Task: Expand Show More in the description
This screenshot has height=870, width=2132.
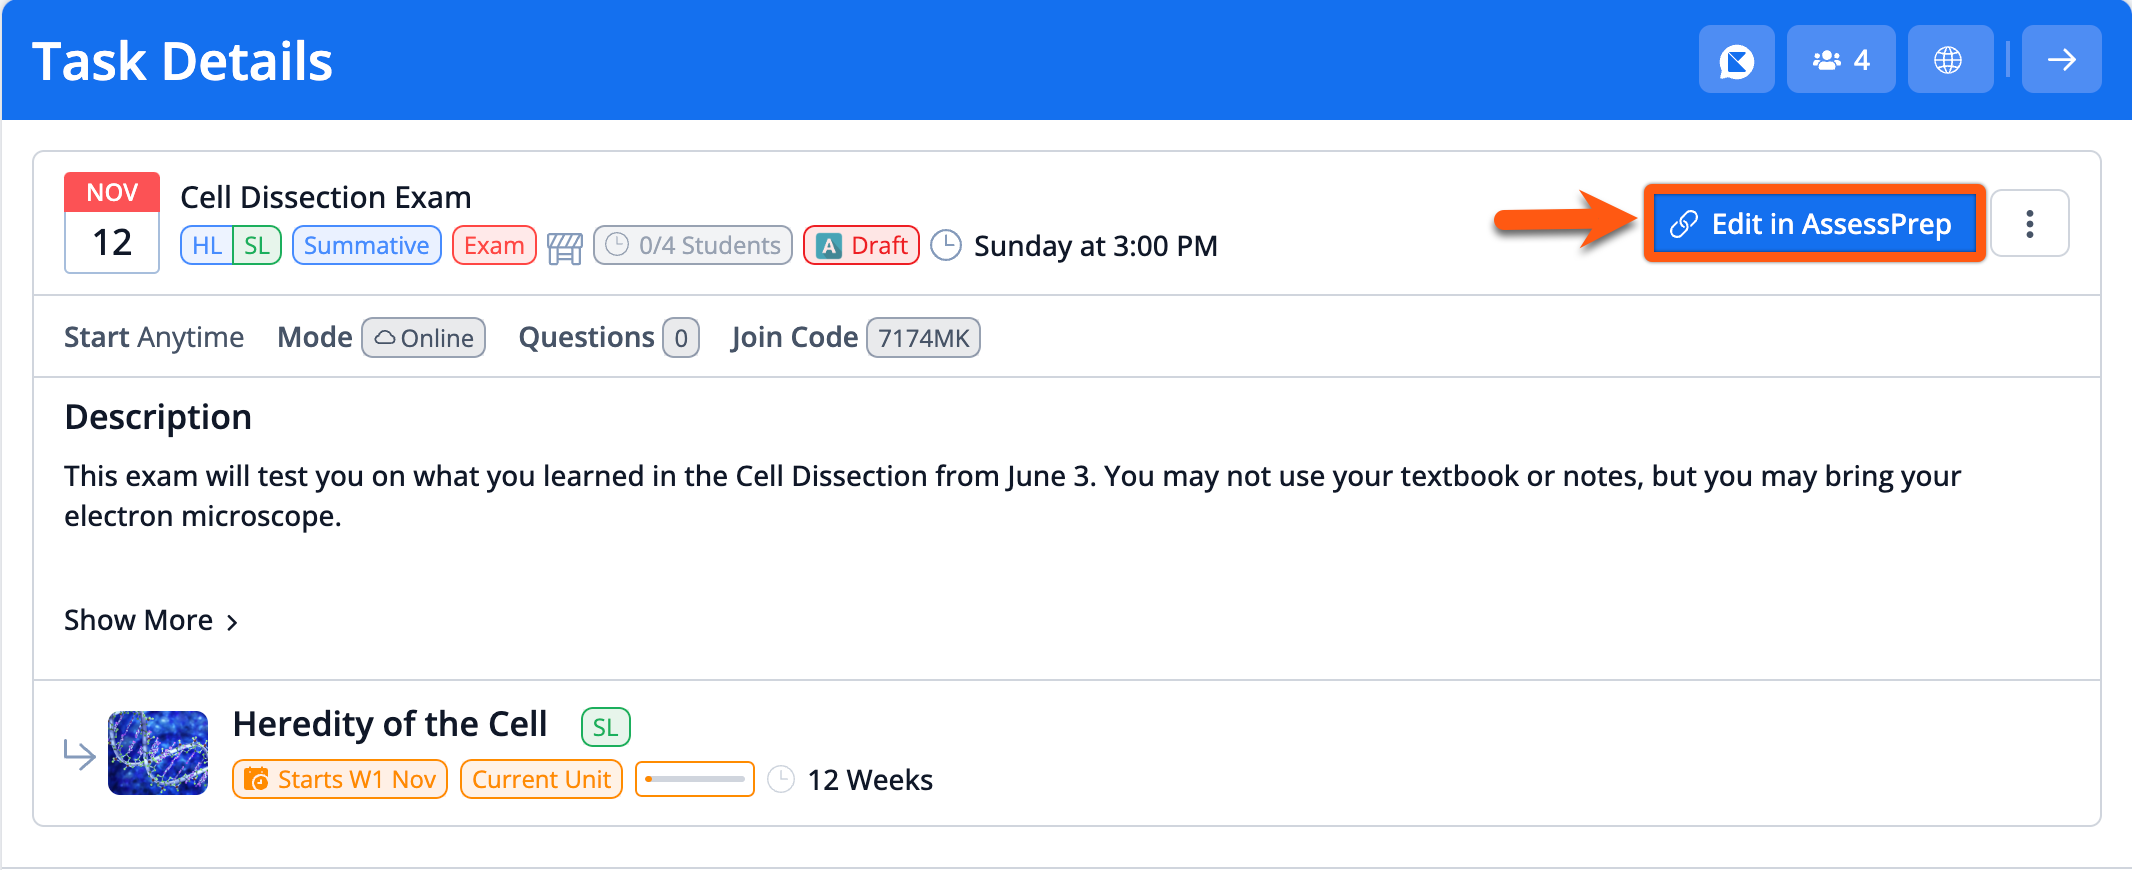Action: pyautogui.click(x=150, y=620)
